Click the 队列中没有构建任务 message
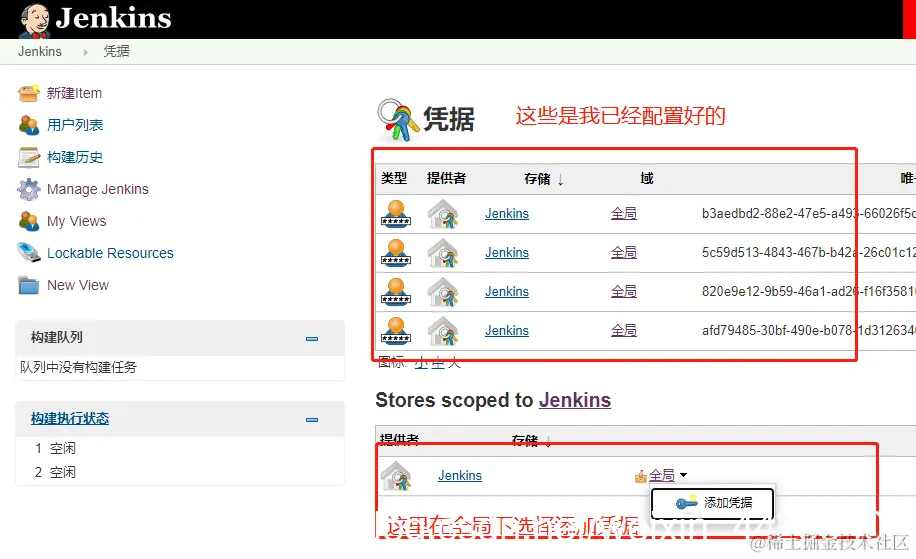 pos(78,367)
